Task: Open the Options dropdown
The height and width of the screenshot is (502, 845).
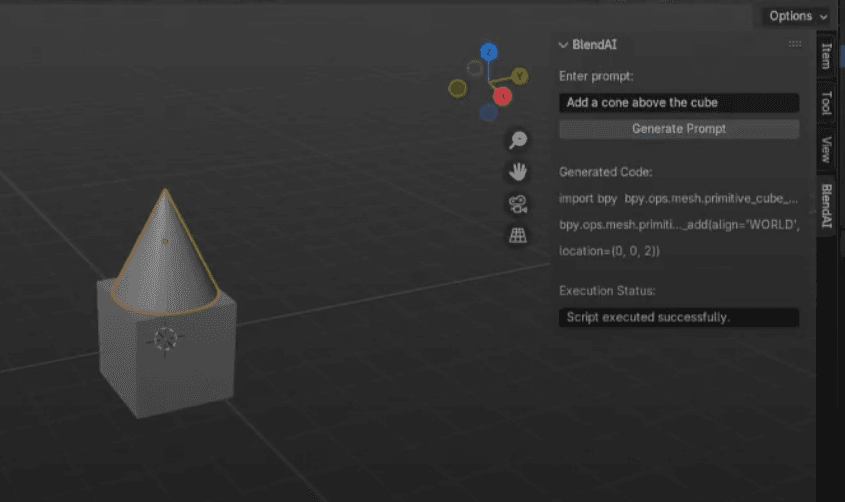Action: [x=797, y=16]
